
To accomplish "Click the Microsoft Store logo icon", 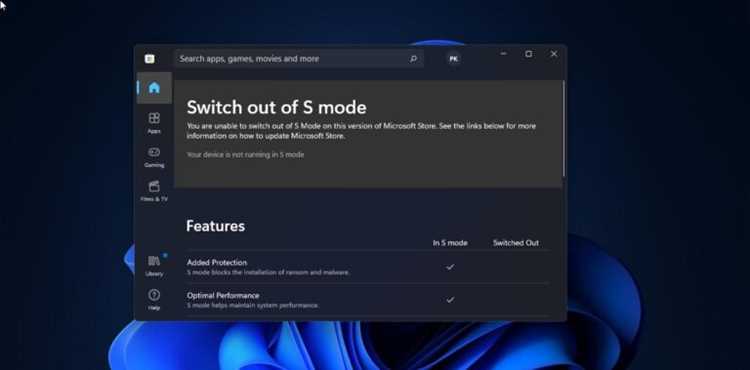I will click(150, 59).
